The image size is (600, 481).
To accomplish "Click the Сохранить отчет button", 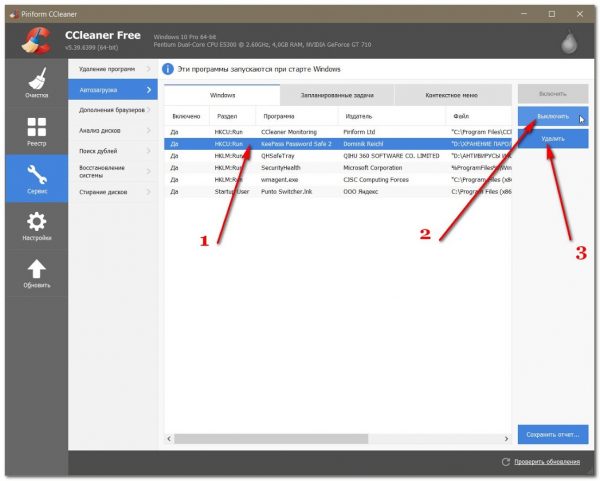I will 553,435.
